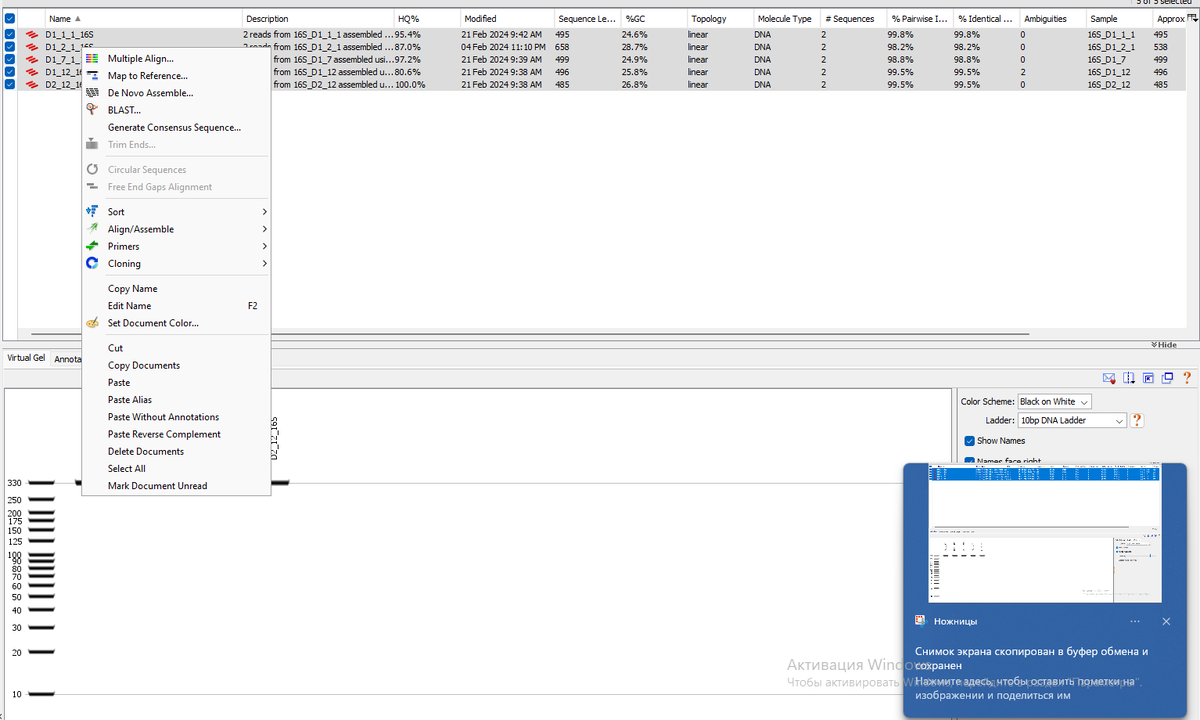This screenshot has width=1200, height=720.
Task: Sort by the Molecule Type column header
Action: coord(787,18)
